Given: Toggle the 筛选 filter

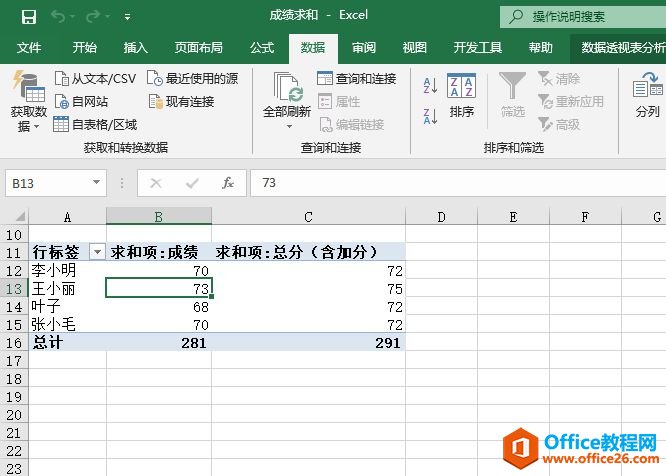Looking at the screenshot, I should pyautogui.click(x=513, y=96).
